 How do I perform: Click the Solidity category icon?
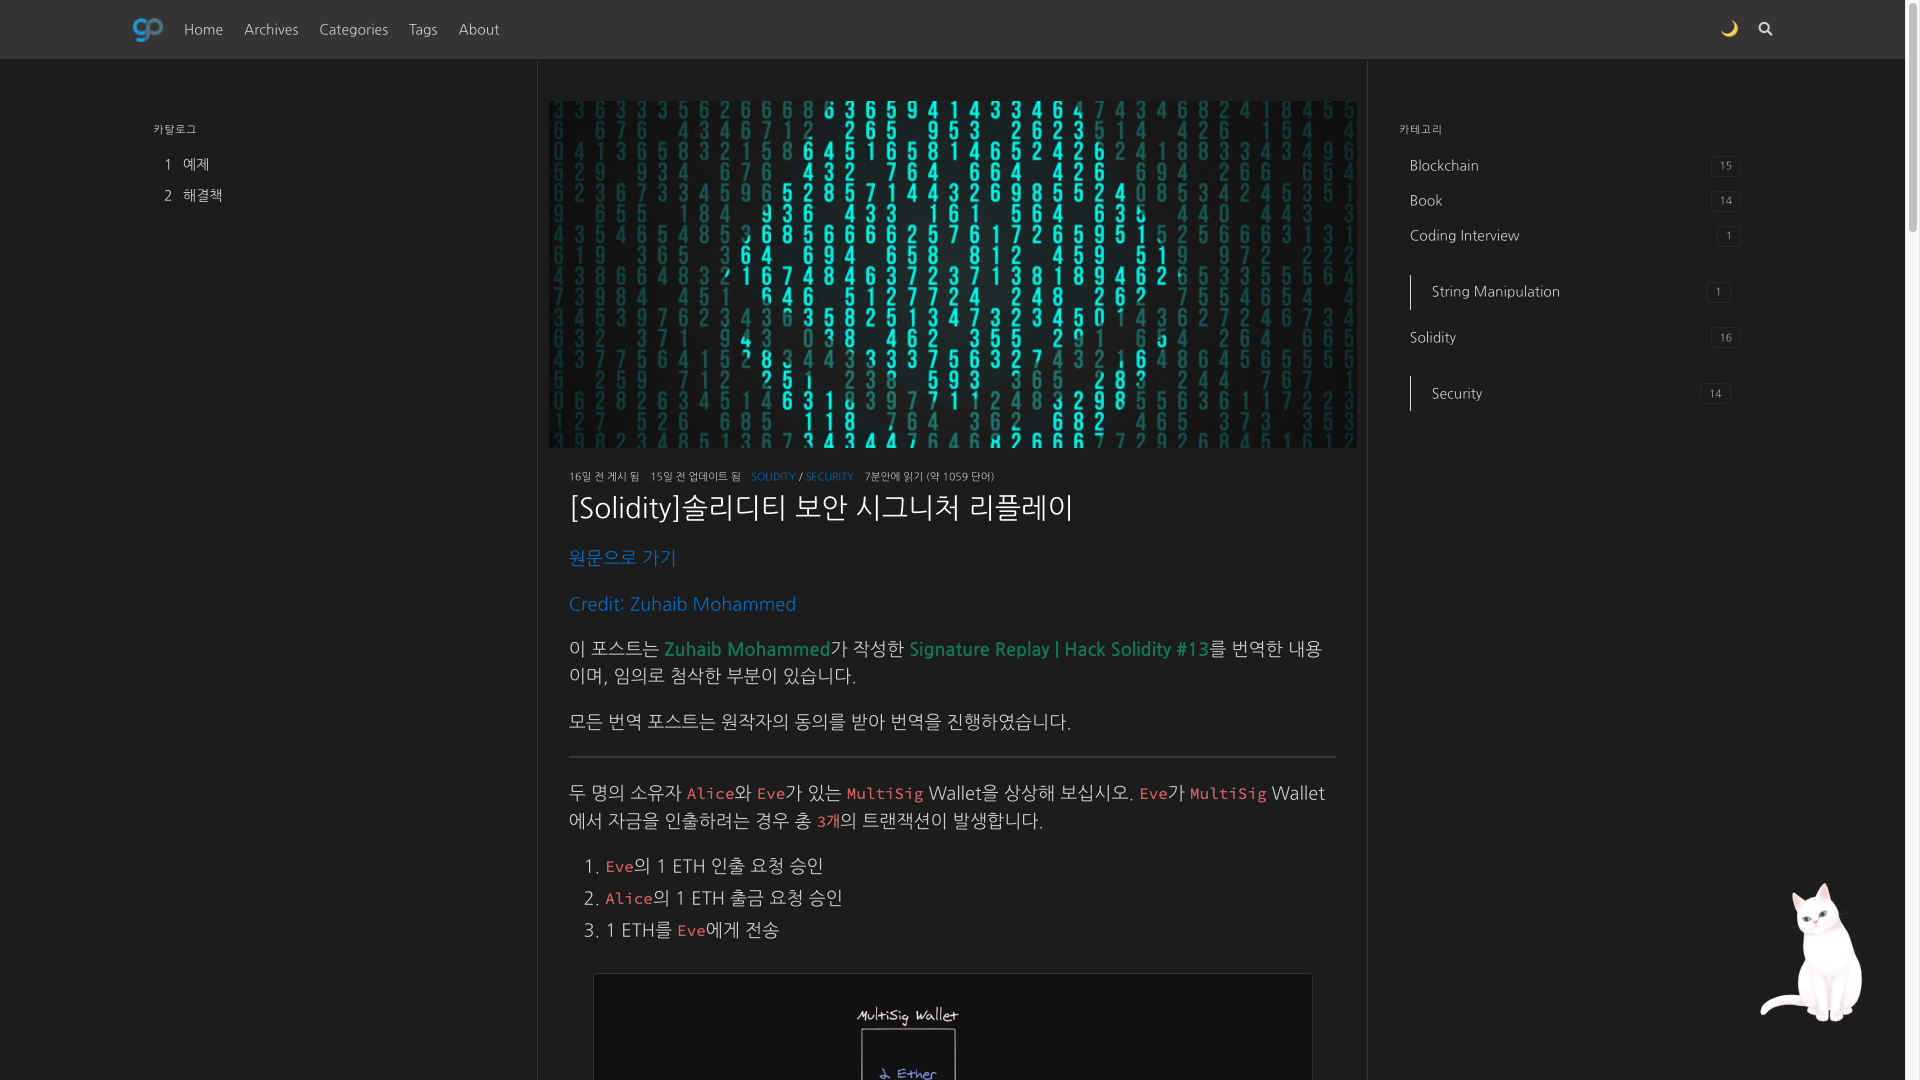click(1433, 338)
